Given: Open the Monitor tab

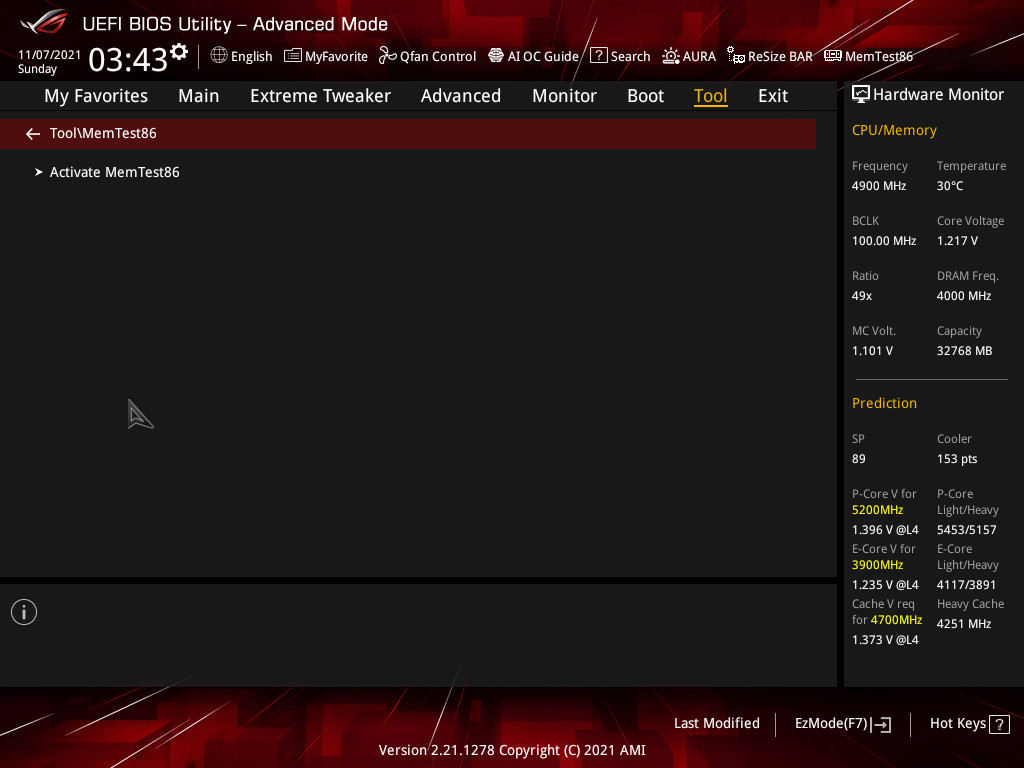Looking at the screenshot, I should tap(564, 95).
